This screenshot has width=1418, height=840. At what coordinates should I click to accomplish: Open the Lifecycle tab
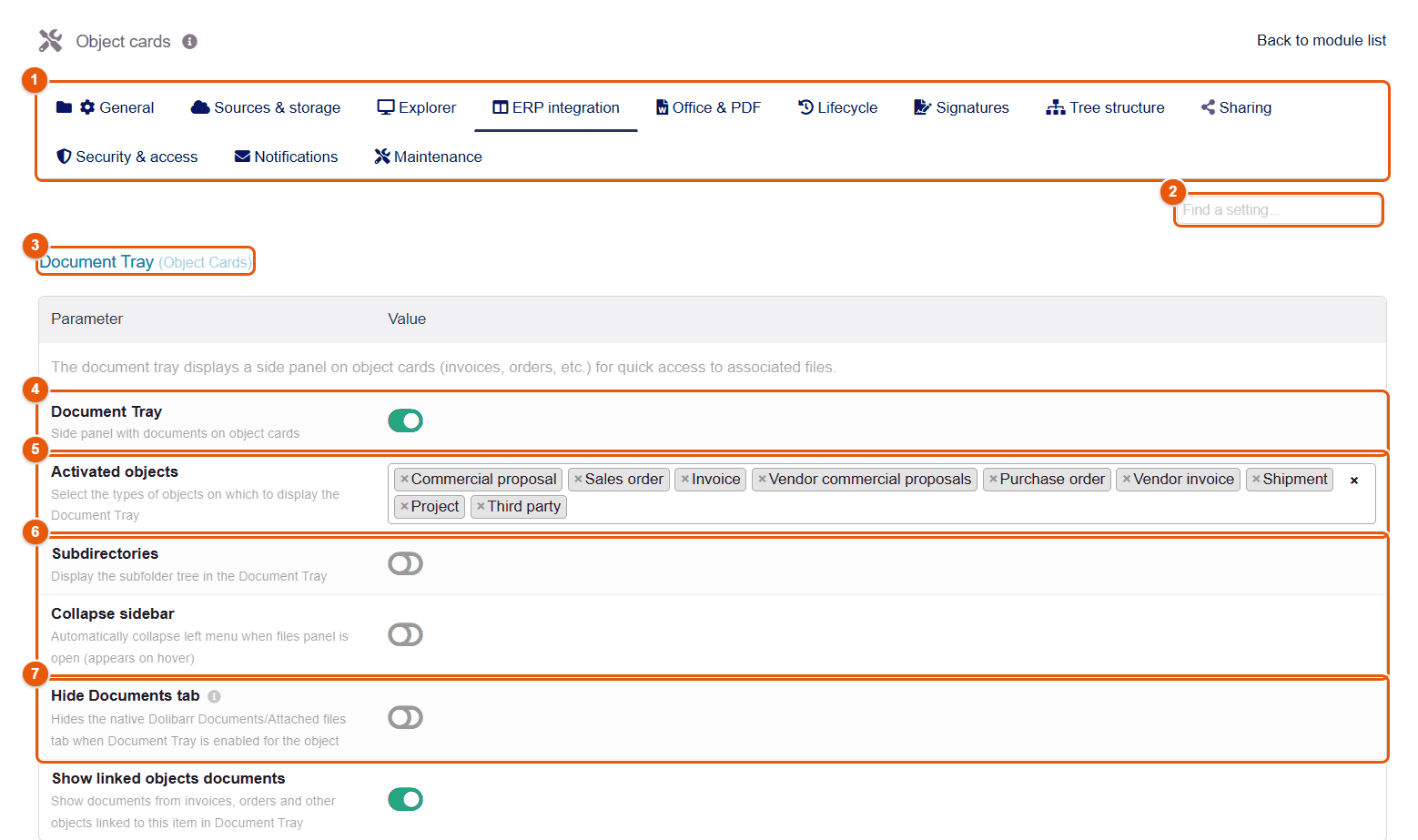point(837,108)
